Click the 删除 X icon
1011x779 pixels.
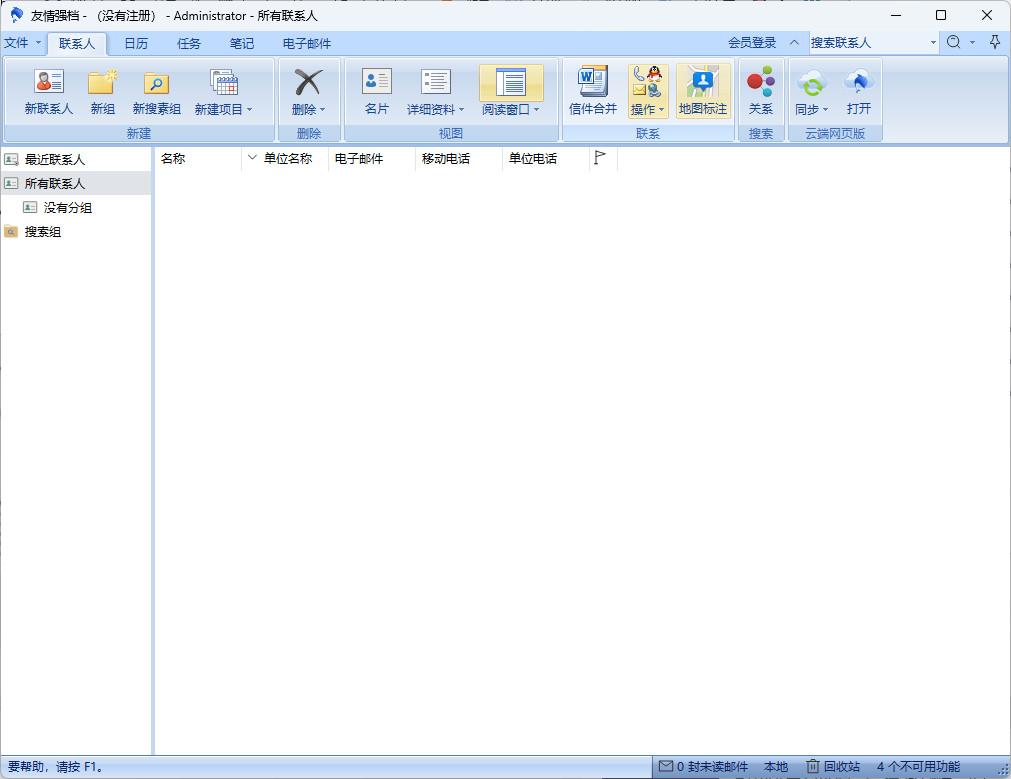[308, 82]
